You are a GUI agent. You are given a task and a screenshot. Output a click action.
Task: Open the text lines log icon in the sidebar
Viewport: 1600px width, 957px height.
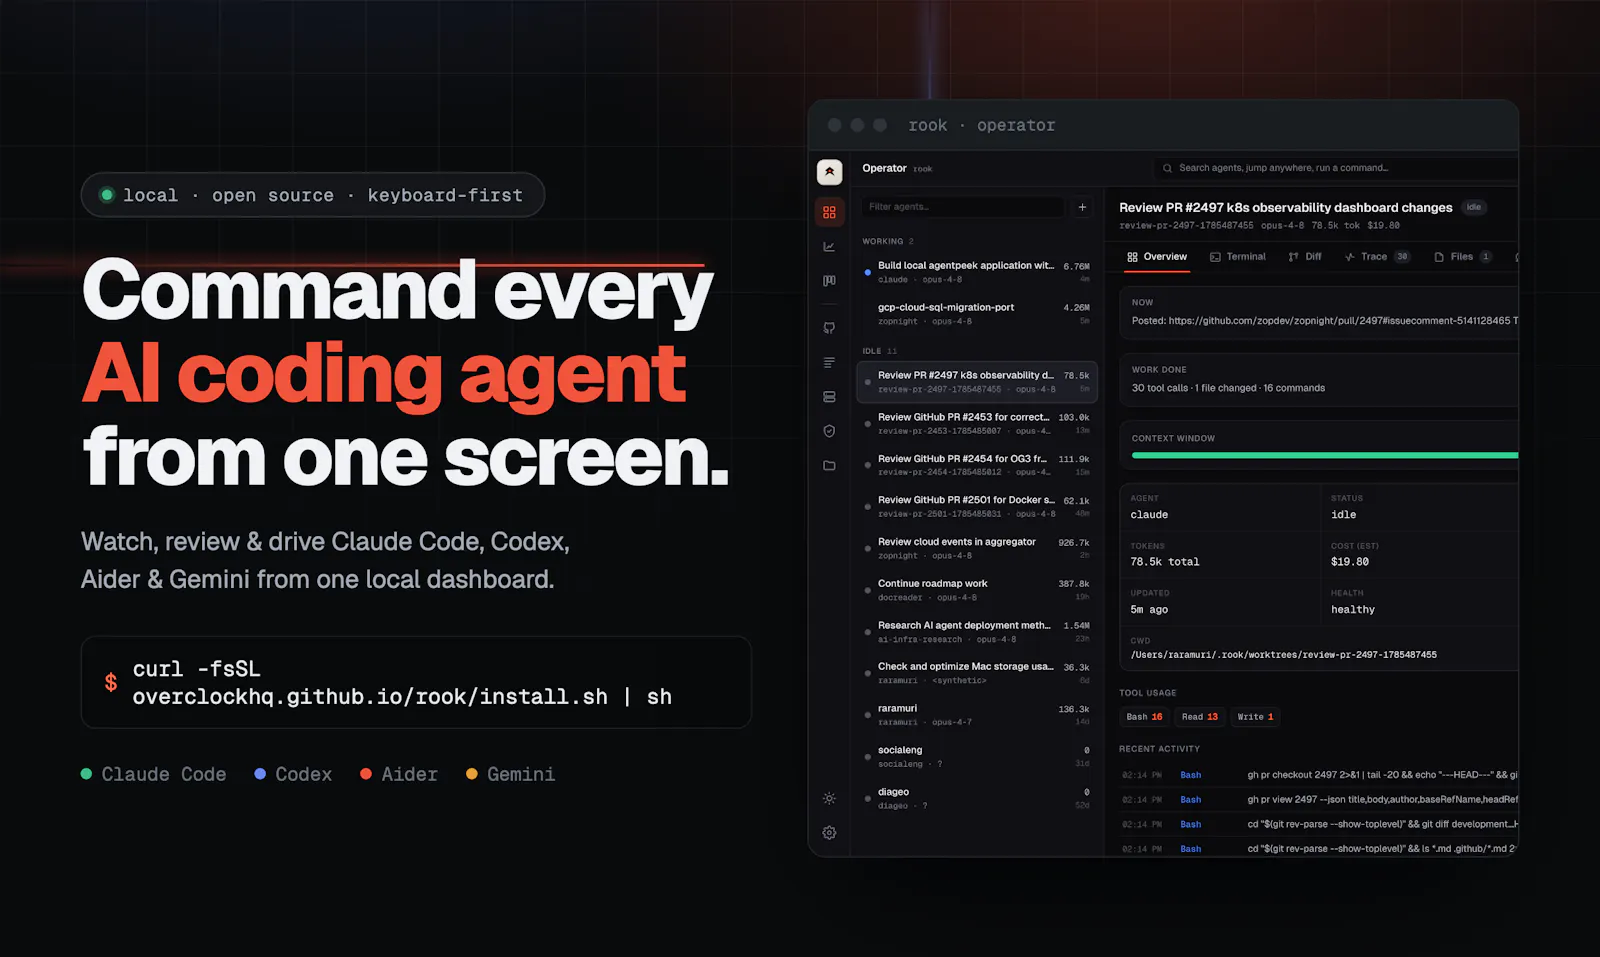point(829,363)
